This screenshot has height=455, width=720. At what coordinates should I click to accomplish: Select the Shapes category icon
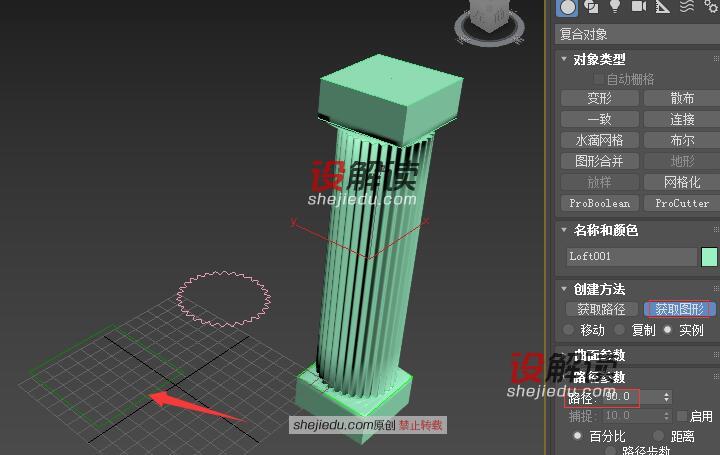click(x=591, y=7)
